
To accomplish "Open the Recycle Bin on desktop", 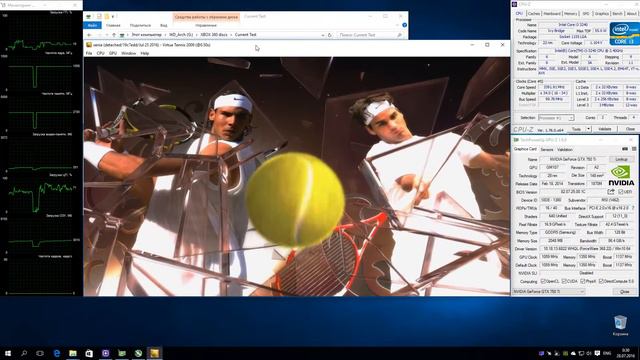I will tap(620, 326).
